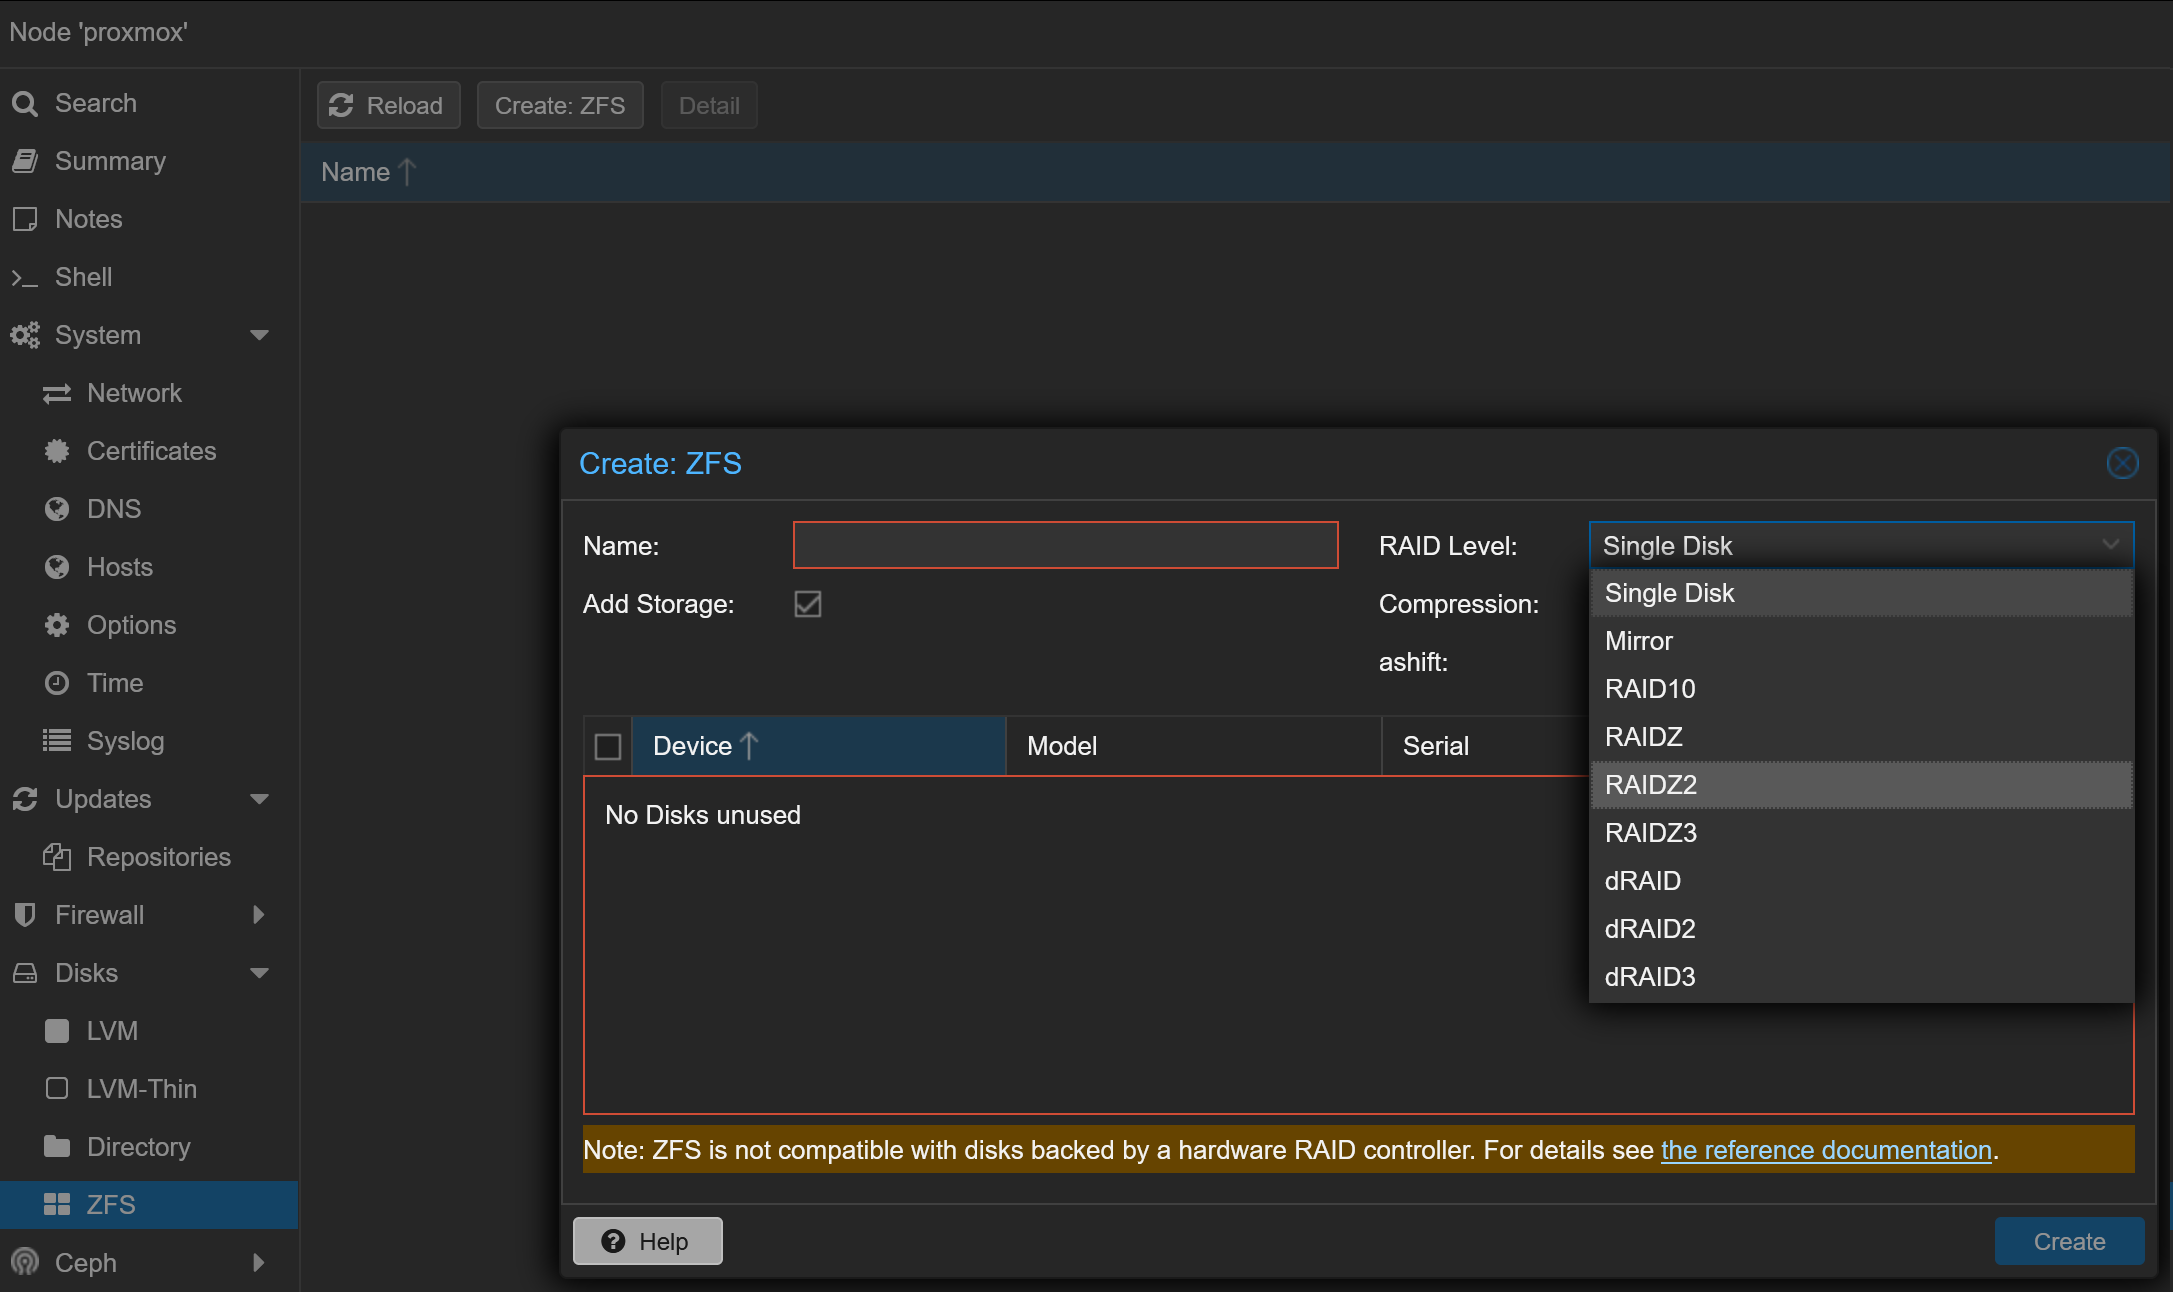The height and width of the screenshot is (1292, 2173).
Task: Collapse the System tree section arrow
Action: click(x=260, y=335)
